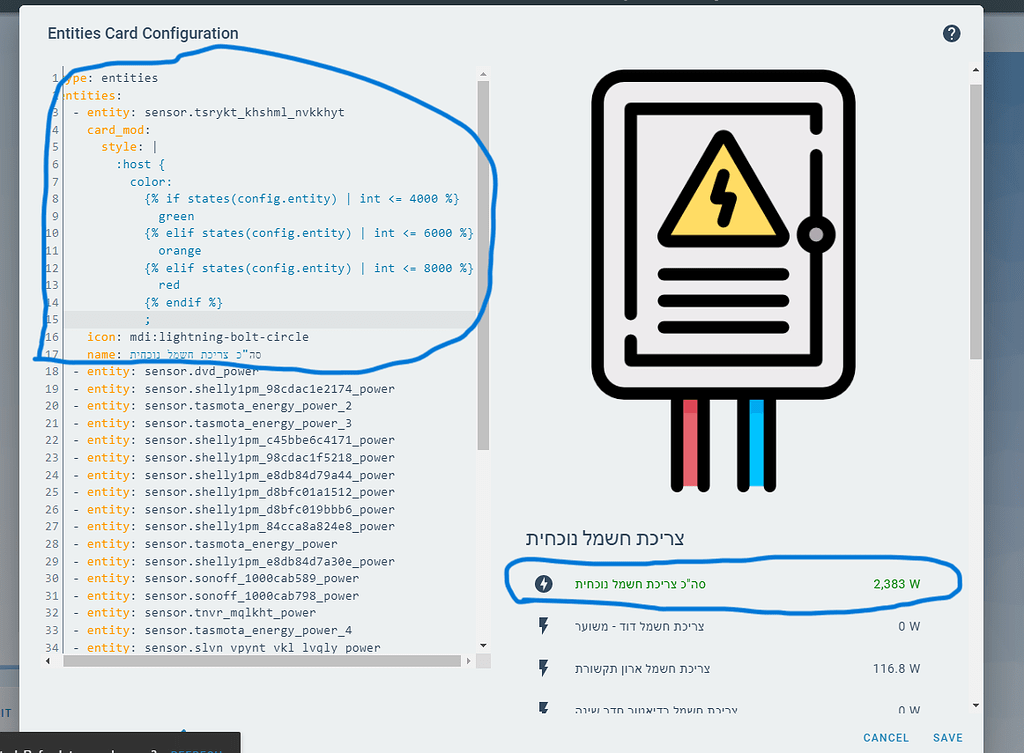Click the scroll-down arrow of the preview panel

coord(975,704)
